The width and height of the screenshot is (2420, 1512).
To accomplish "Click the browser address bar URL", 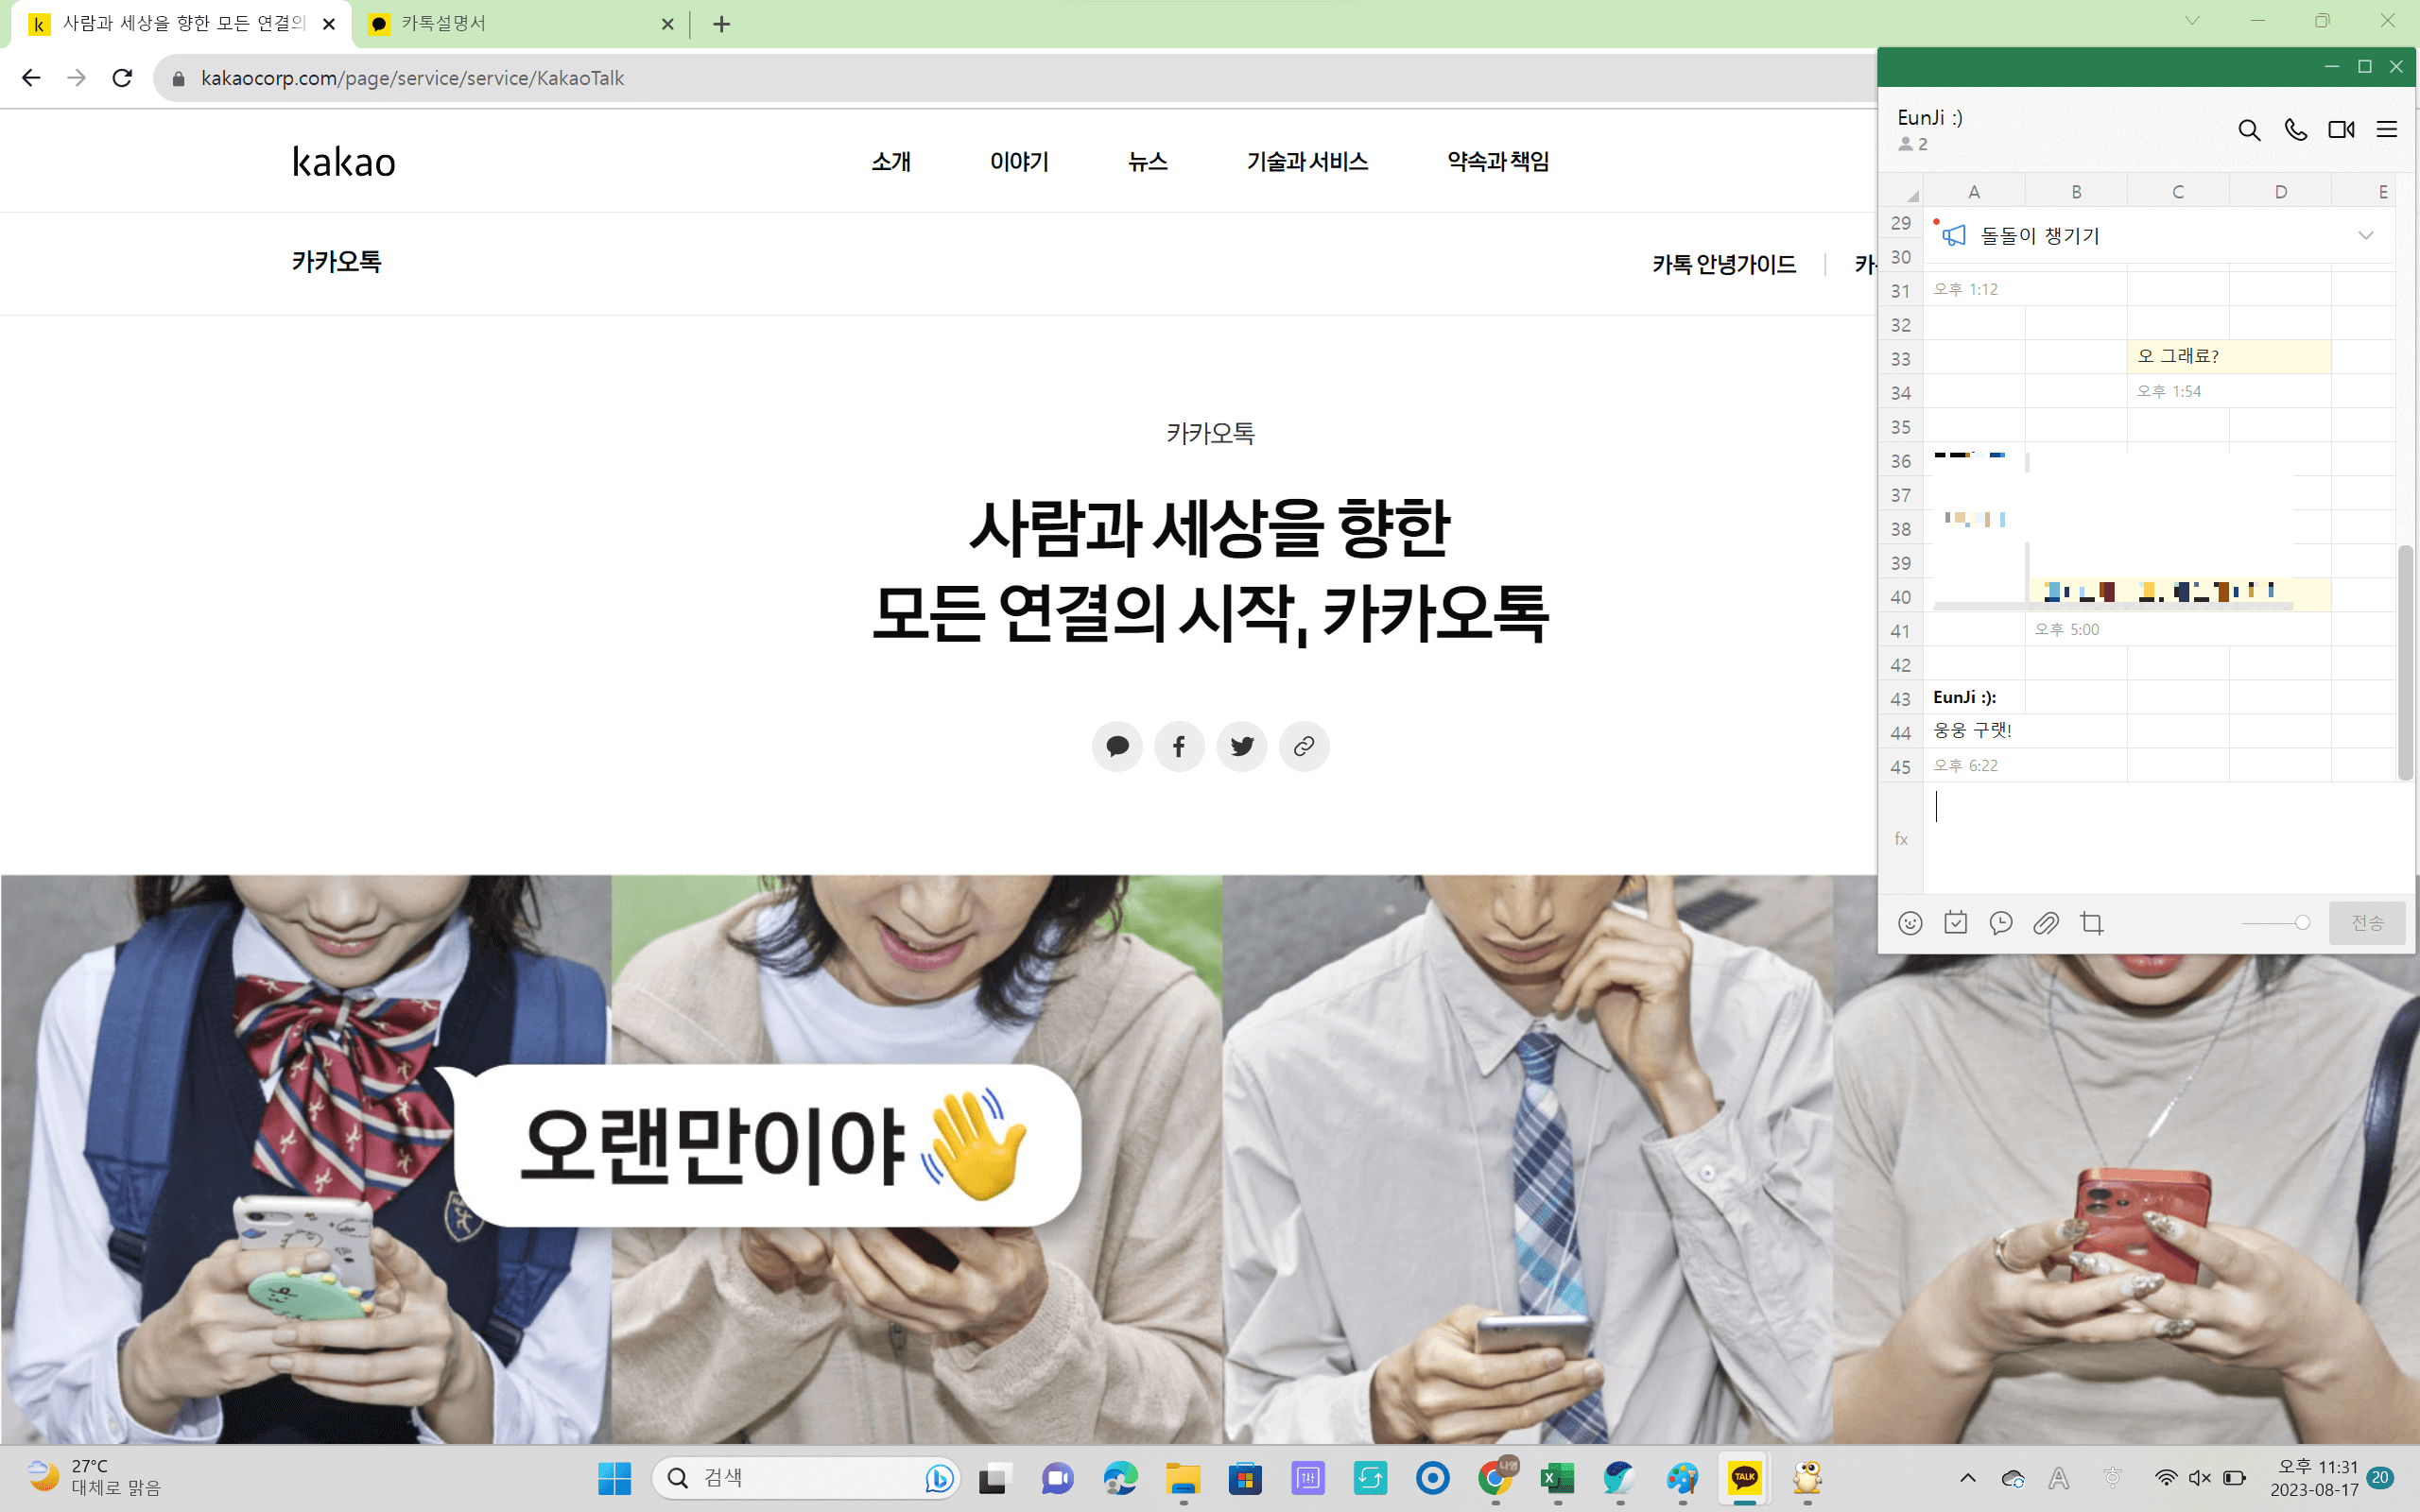I will 412,78.
